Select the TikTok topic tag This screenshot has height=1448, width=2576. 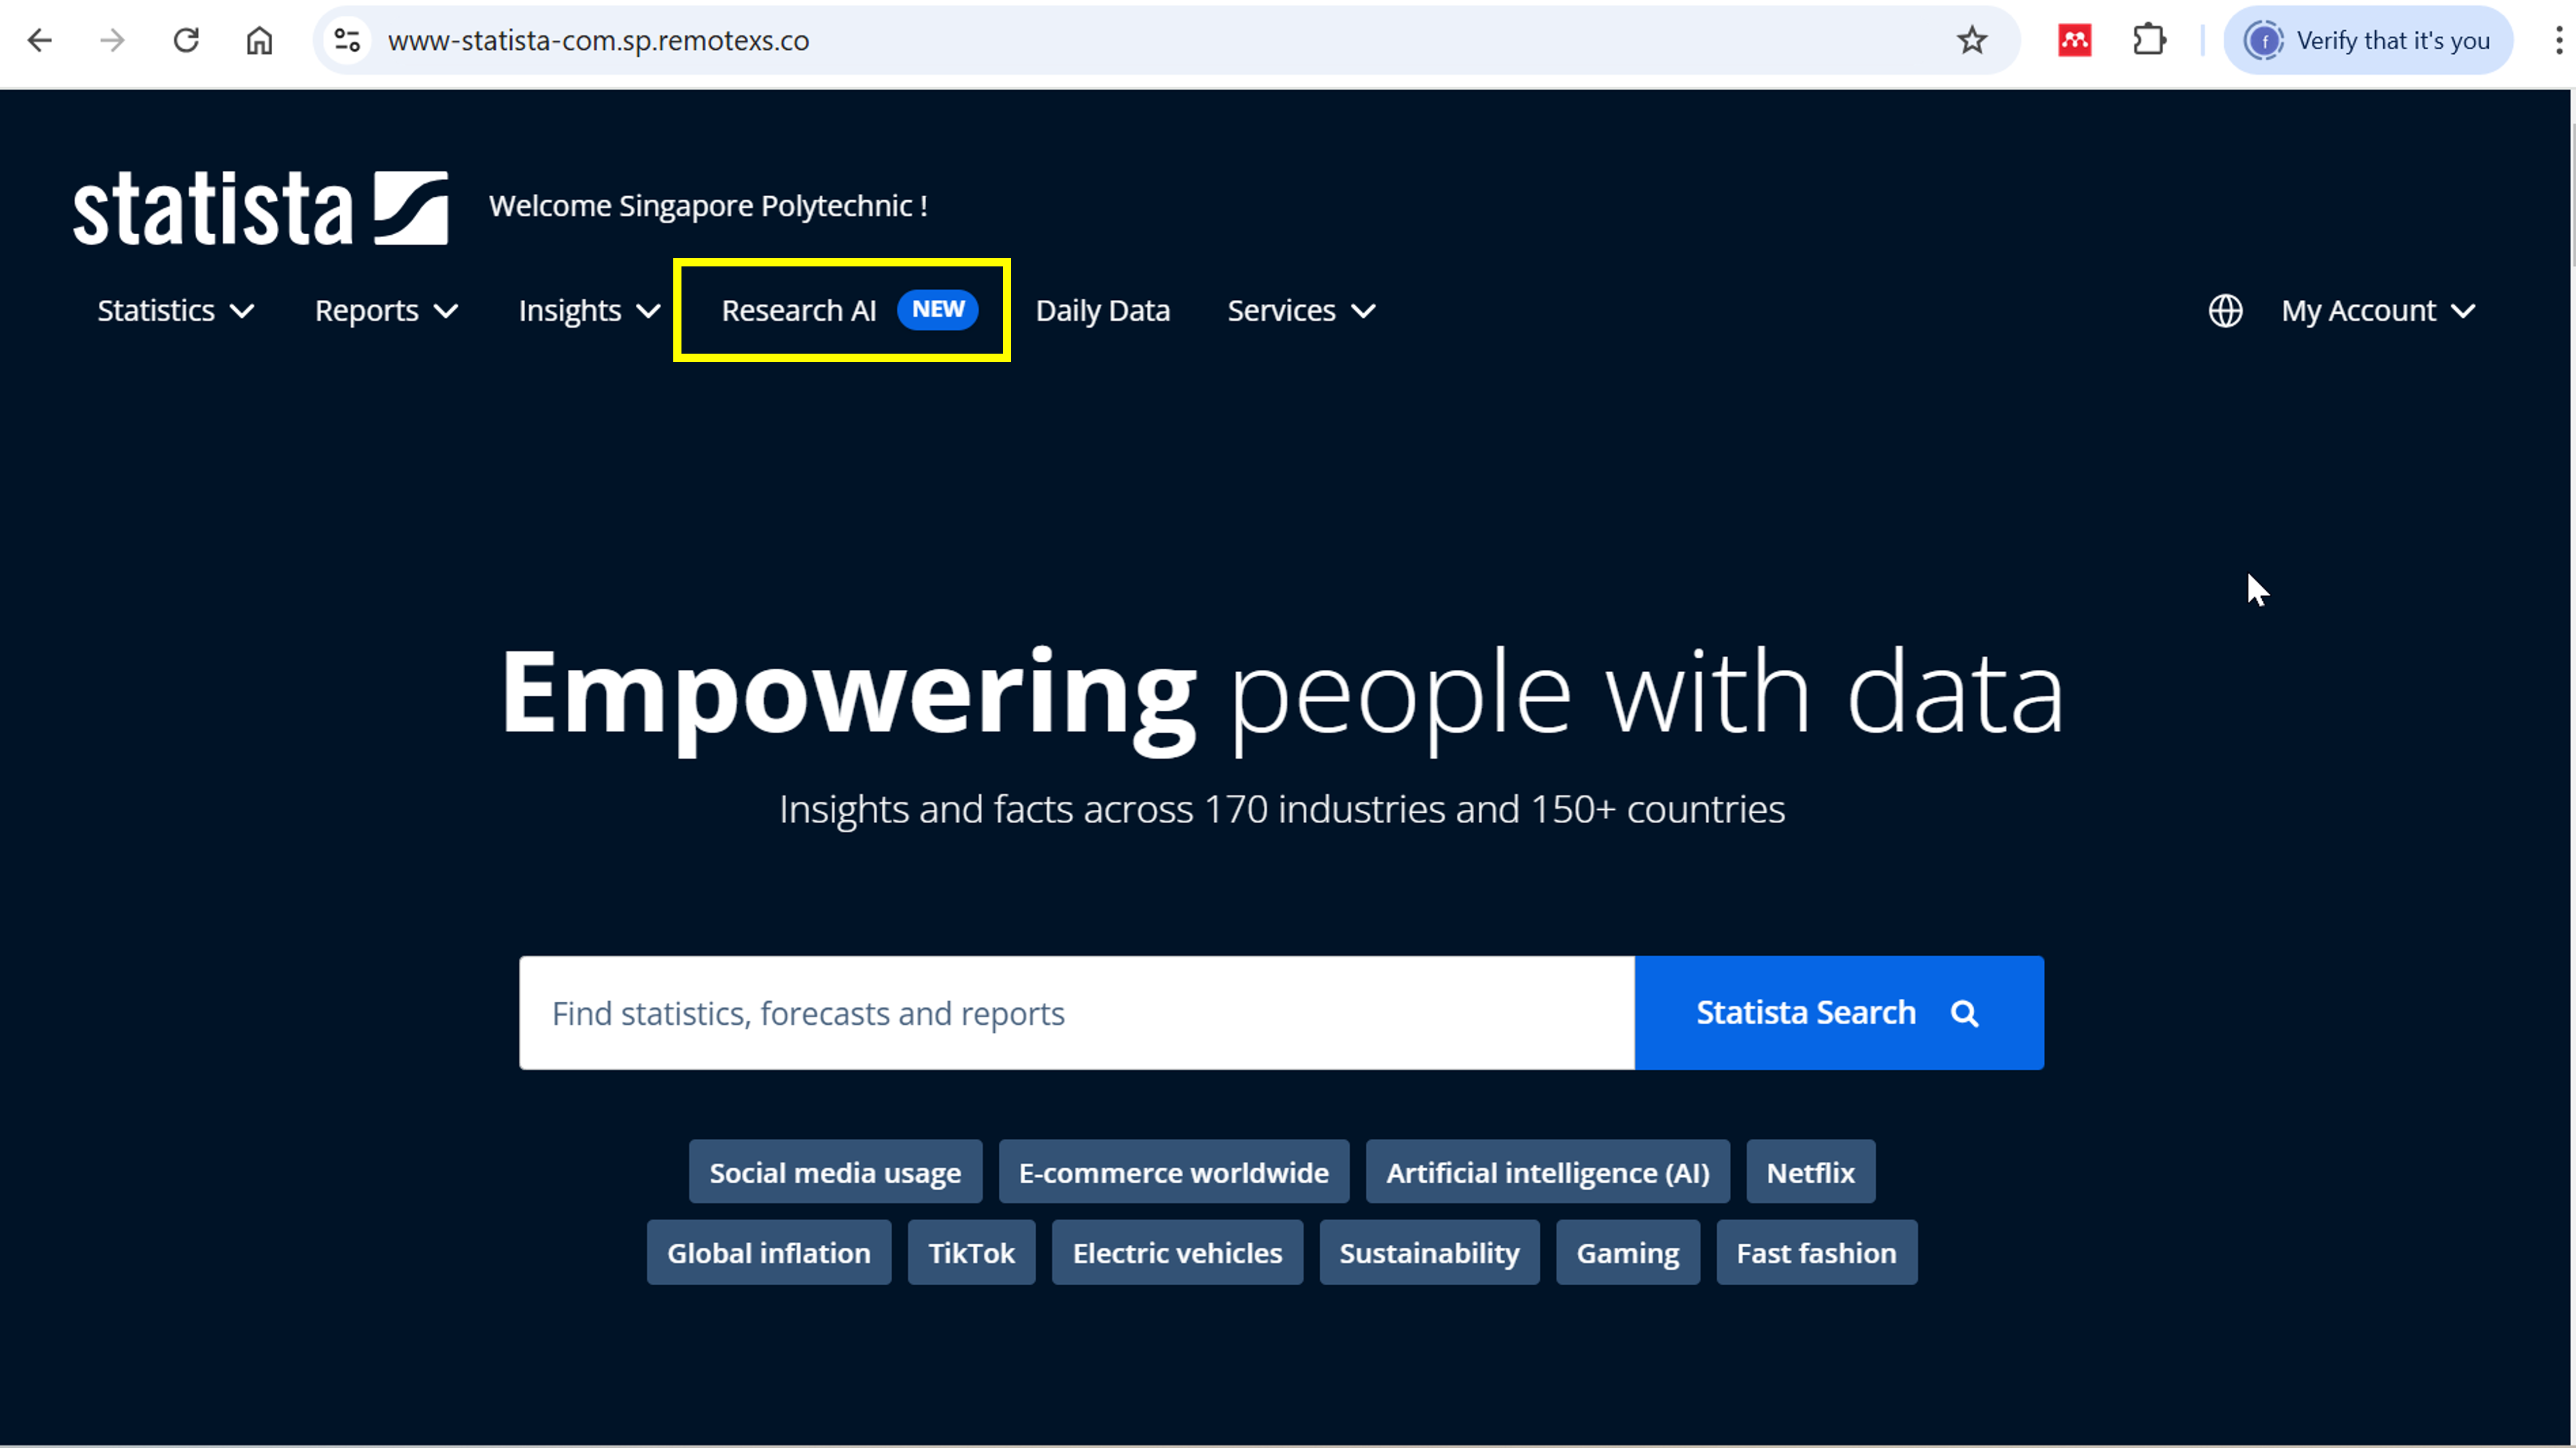click(x=971, y=1252)
